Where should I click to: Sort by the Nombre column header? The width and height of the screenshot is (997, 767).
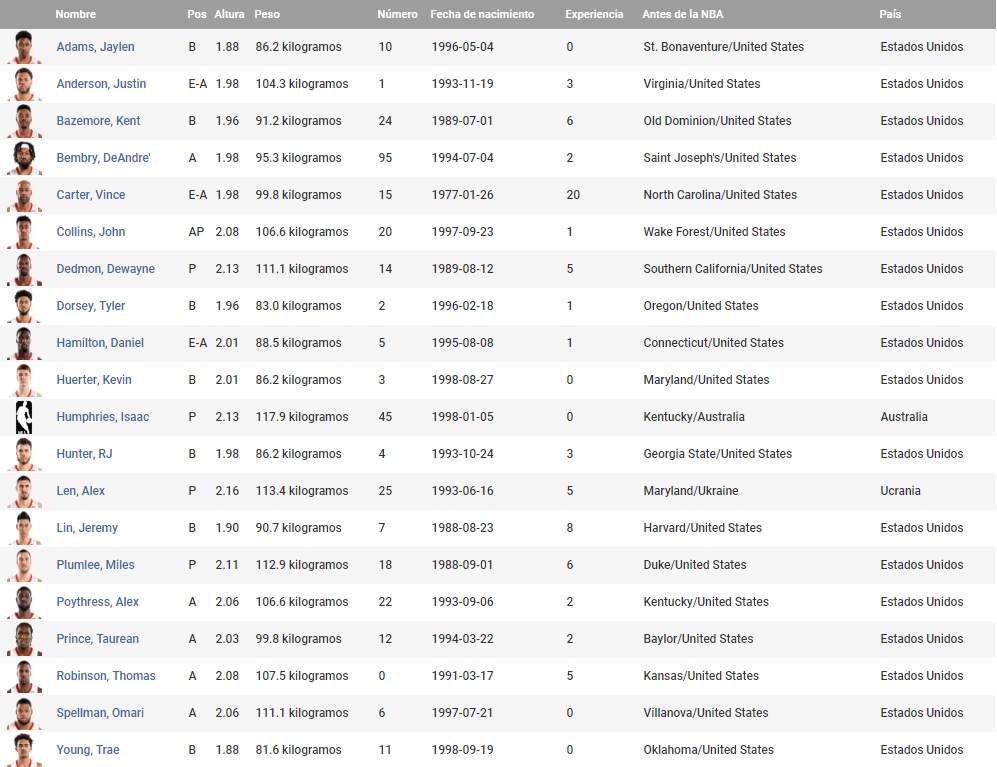click(75, 14)
